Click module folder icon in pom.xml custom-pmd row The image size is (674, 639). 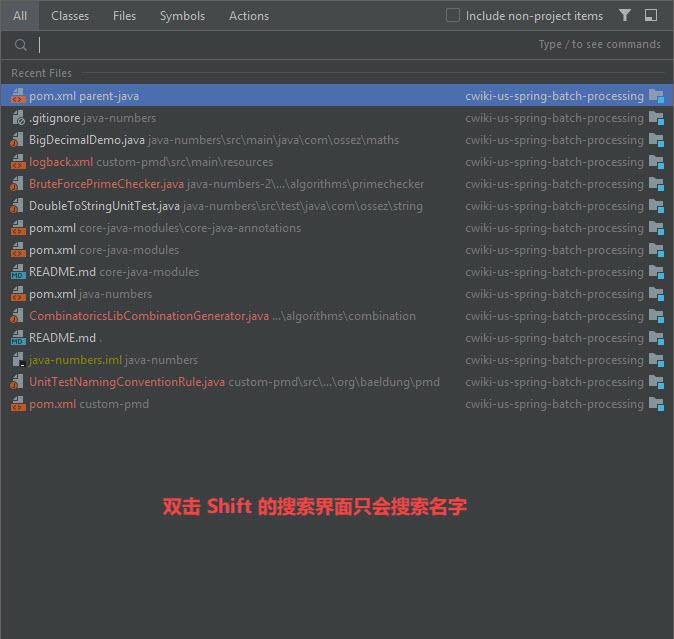[x=656, y=404]
